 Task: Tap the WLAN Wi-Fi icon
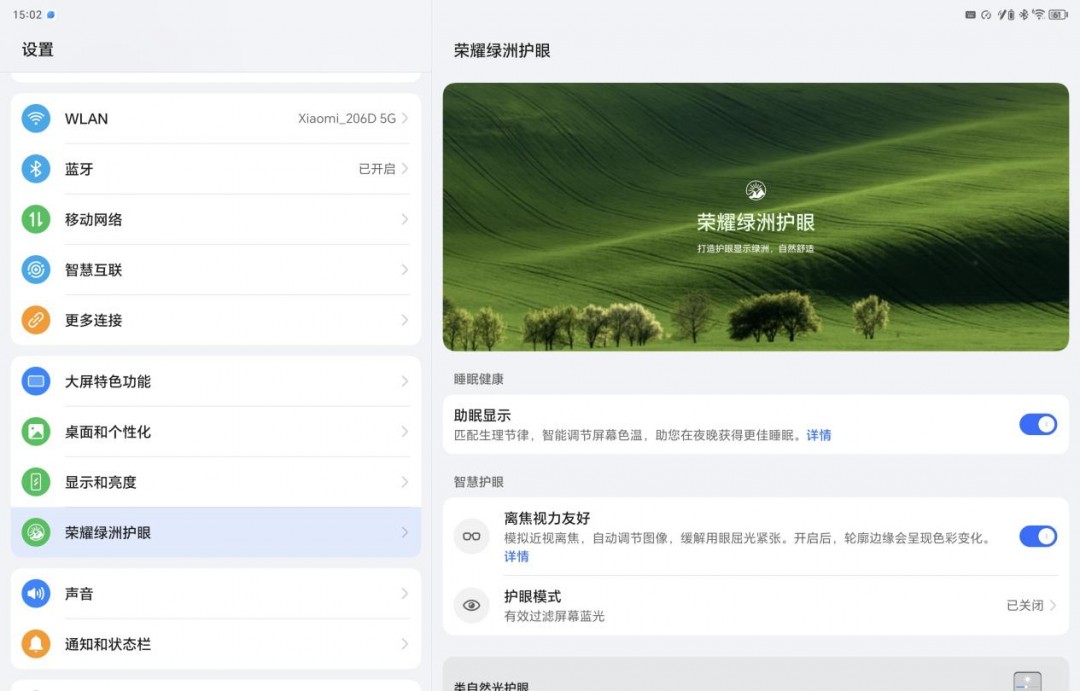coord(36,118)
